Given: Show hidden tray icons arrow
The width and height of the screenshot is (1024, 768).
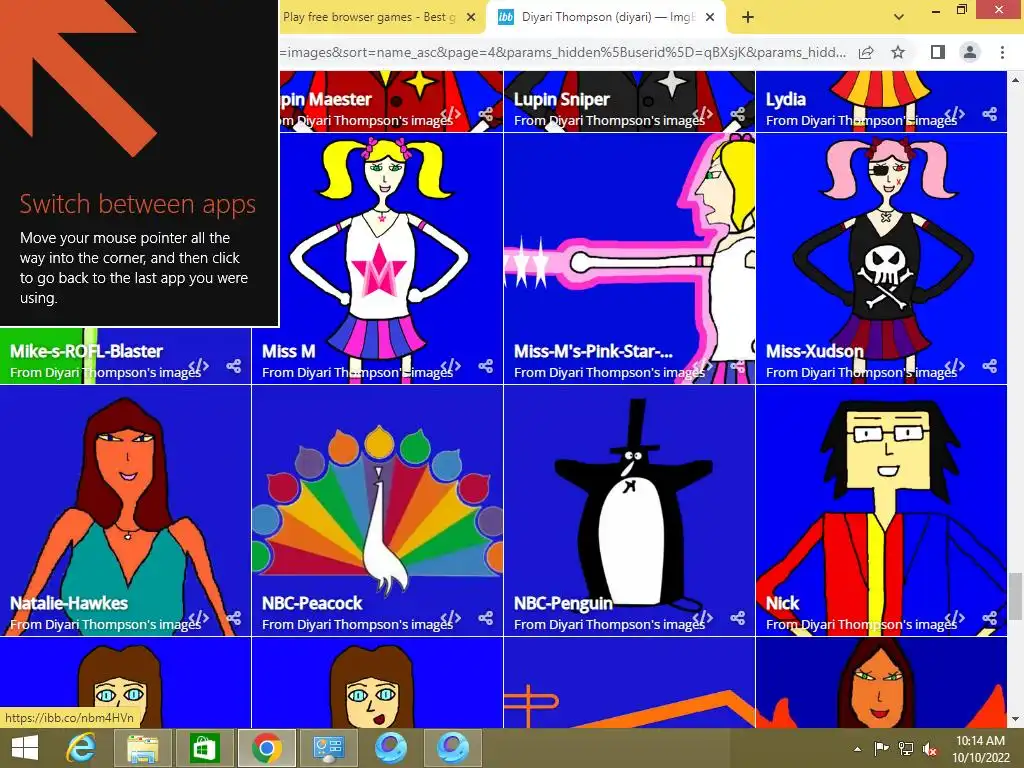Looking at the screenshot, I should point(857,749).
